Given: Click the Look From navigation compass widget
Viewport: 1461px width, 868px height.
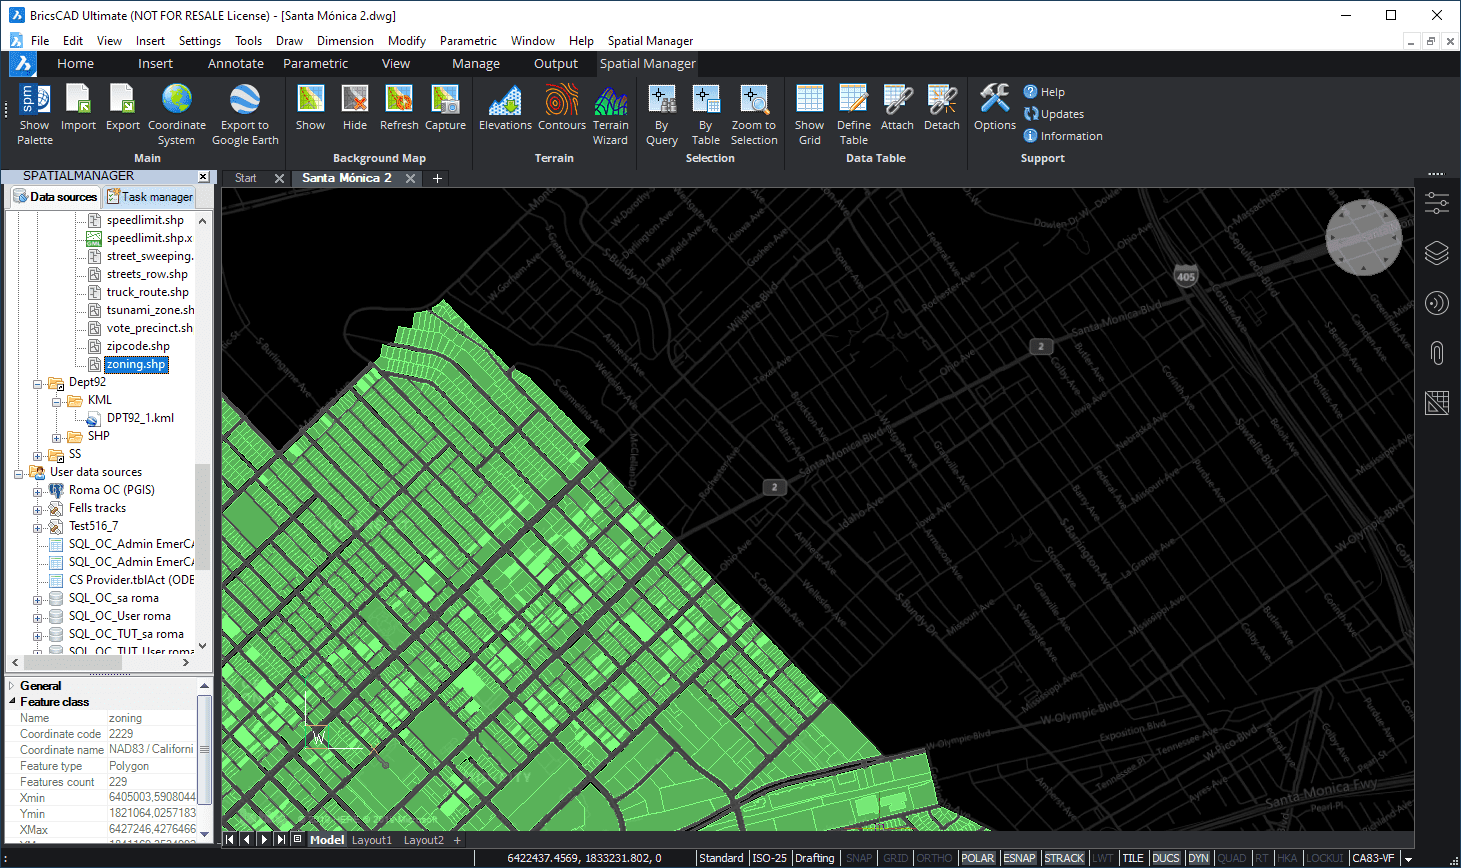Looking at the screenshot, I should tap(1363, 237).
